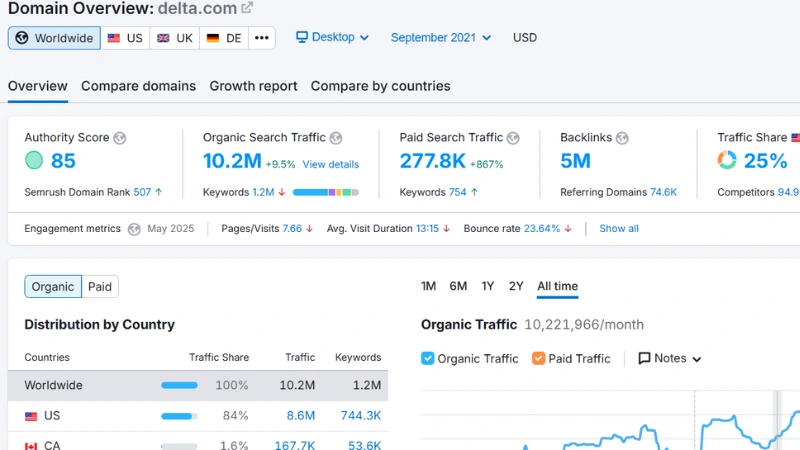800x450 pixels.
Task: Click the Traffic Share donut icon
Action: tap(727, 160)
